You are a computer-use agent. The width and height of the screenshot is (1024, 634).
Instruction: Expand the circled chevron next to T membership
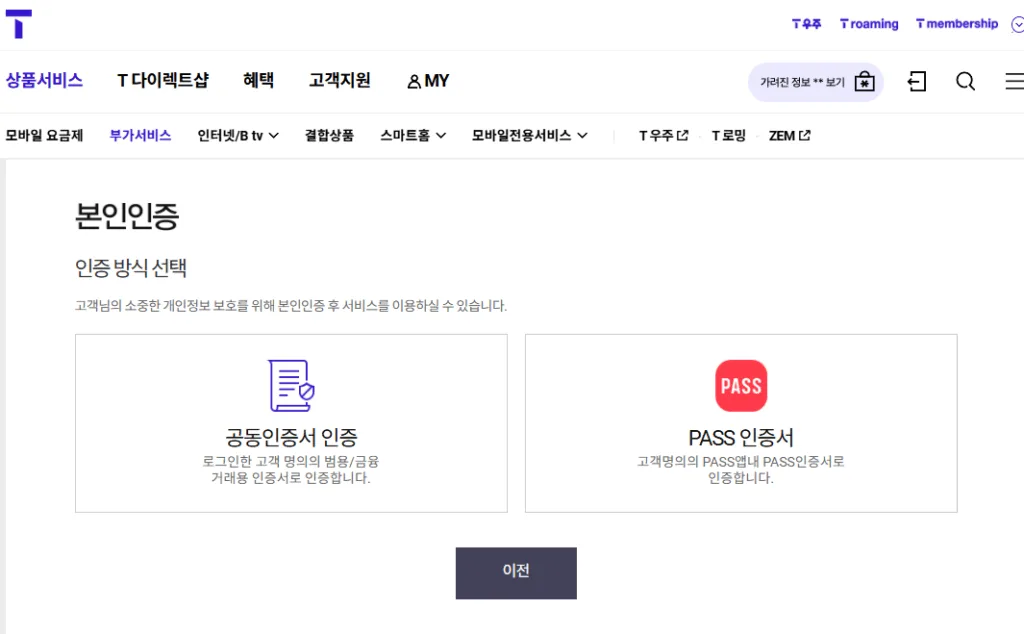(1017, 25)
